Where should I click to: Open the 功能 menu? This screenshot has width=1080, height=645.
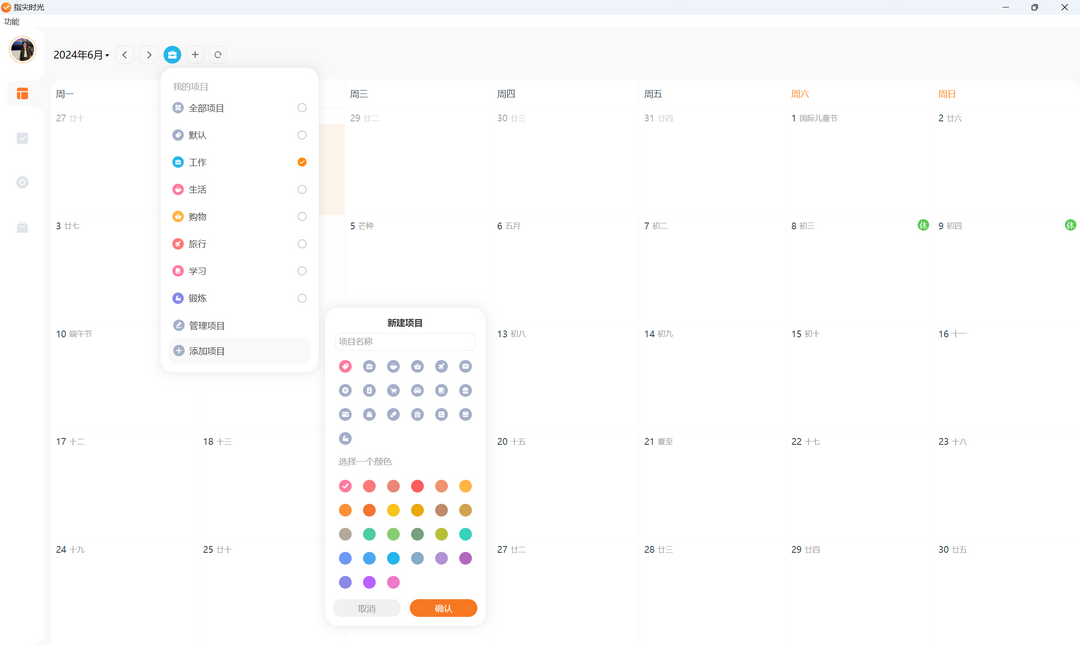[x=12, y=21]
